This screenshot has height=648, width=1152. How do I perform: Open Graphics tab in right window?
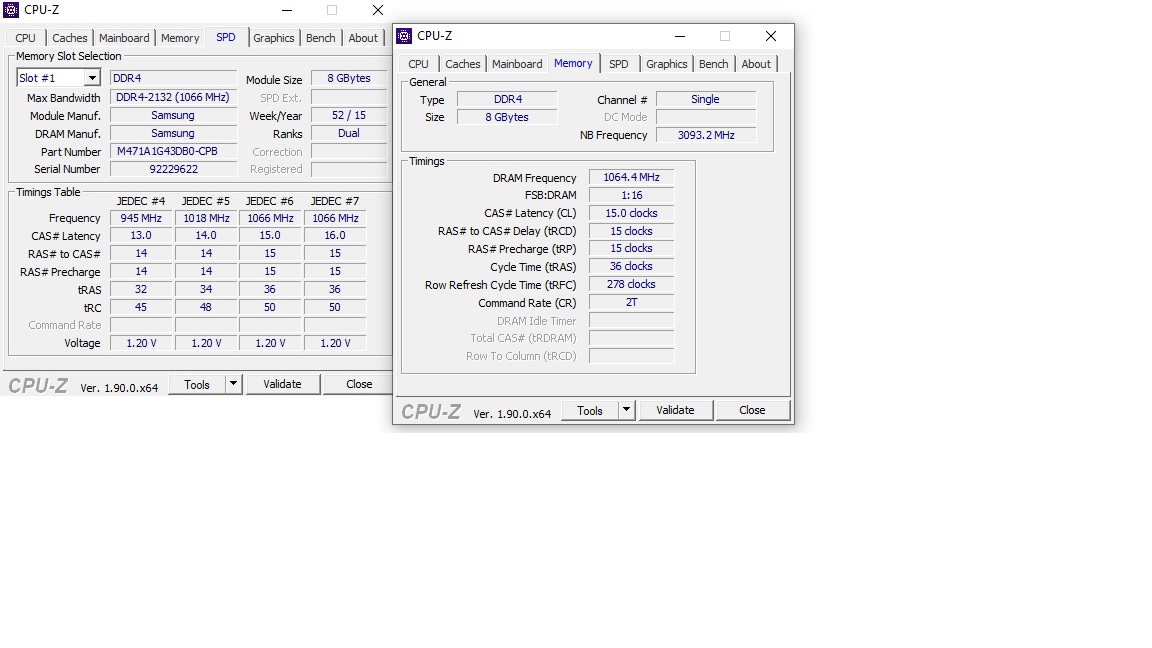(x=667, y=64)
